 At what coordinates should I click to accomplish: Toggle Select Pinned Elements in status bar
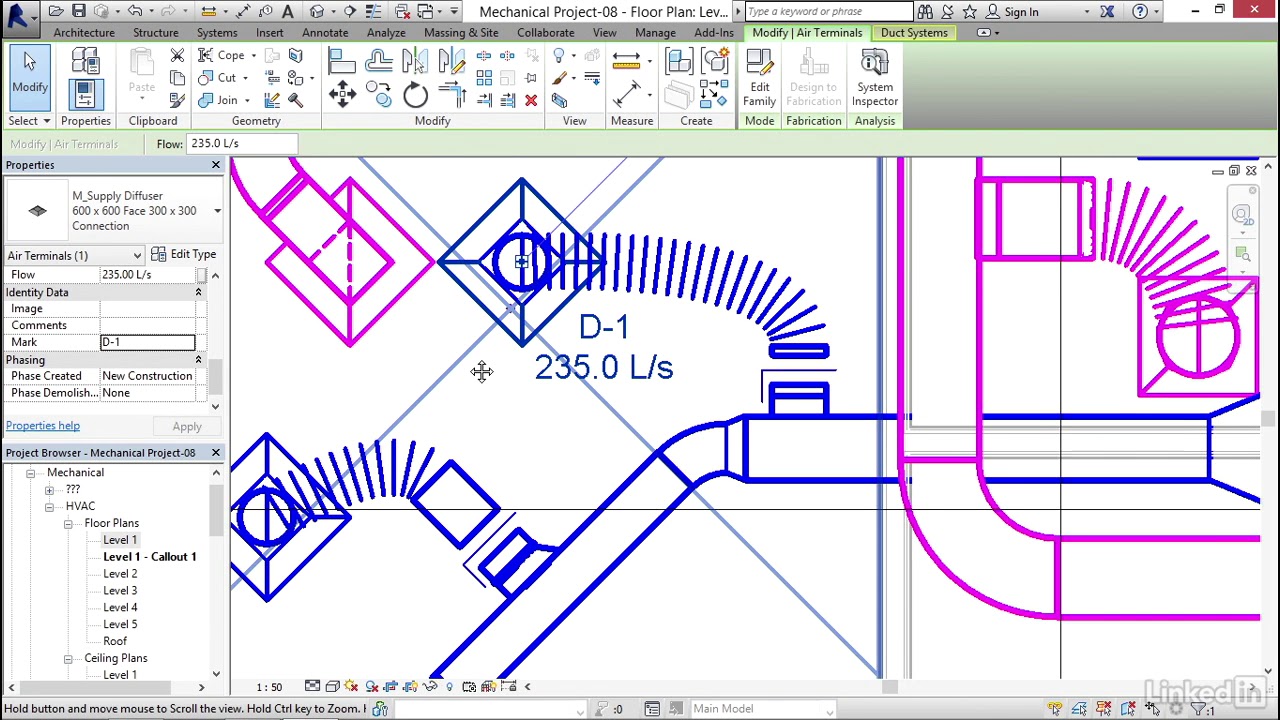[1103, 709]
